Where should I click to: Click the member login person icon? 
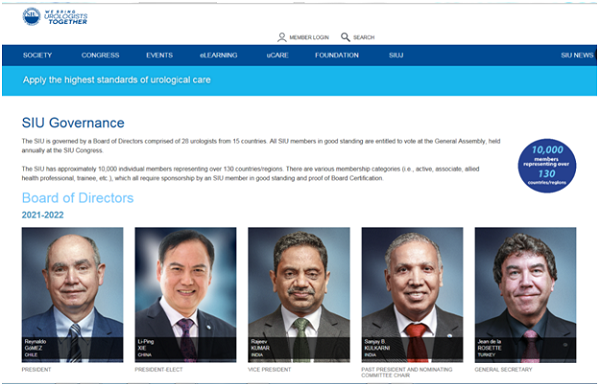click(x=282, y=37)
